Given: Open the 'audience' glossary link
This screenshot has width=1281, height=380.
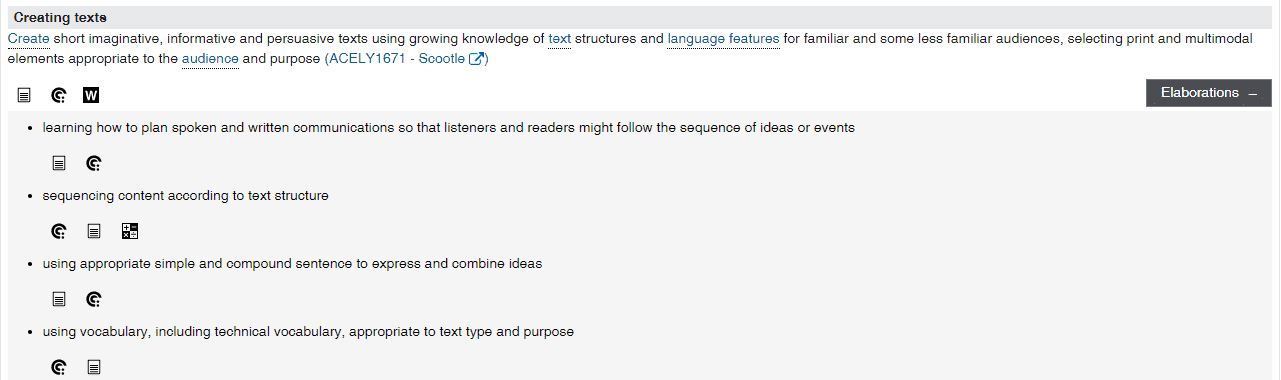Looking at the screenshot, I should [210, 59].
